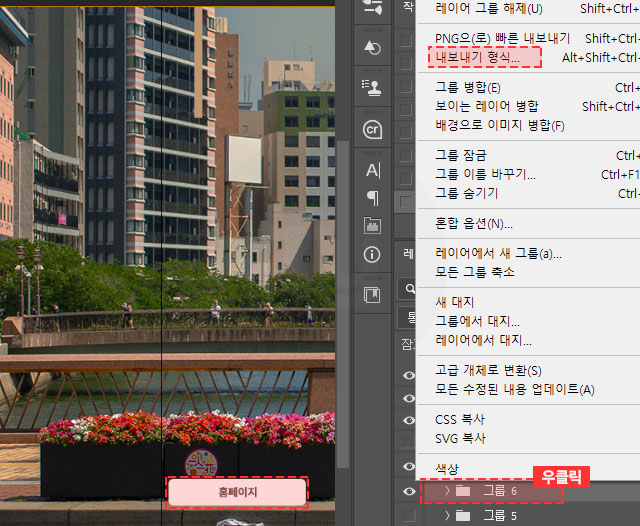
Task: Click the folder icon of 그룹 6
Action: click(x=463, y=490)
